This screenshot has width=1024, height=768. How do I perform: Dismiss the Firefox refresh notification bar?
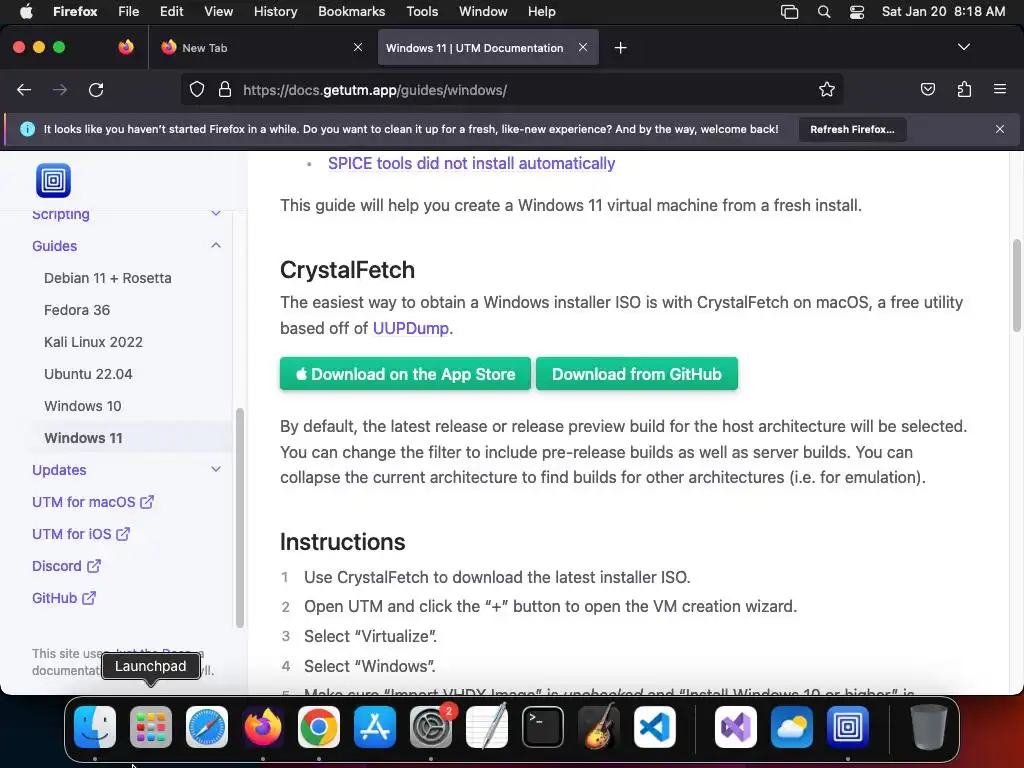[1000, 129]
